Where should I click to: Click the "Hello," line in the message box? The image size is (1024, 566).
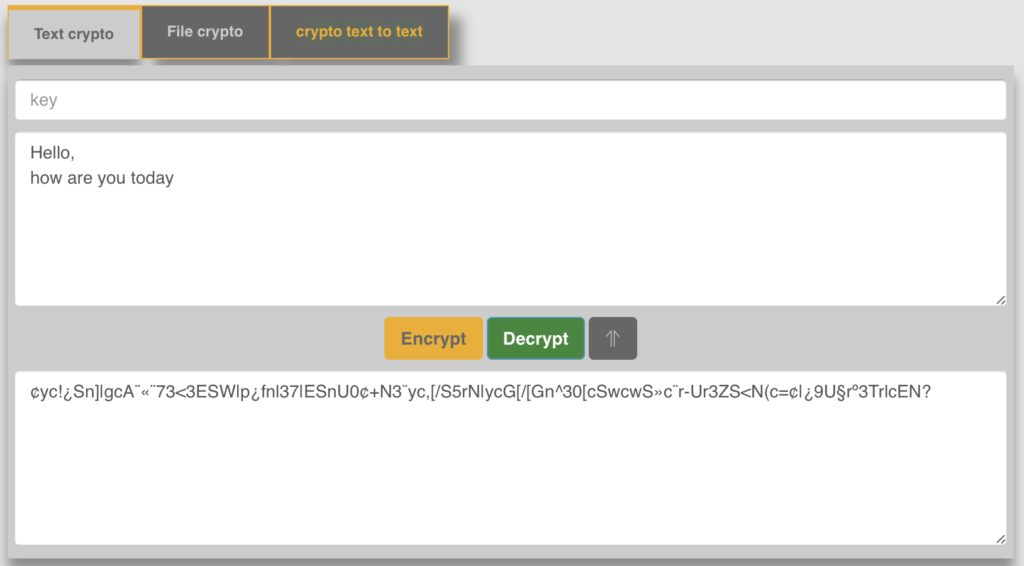(x=53, y=154)
